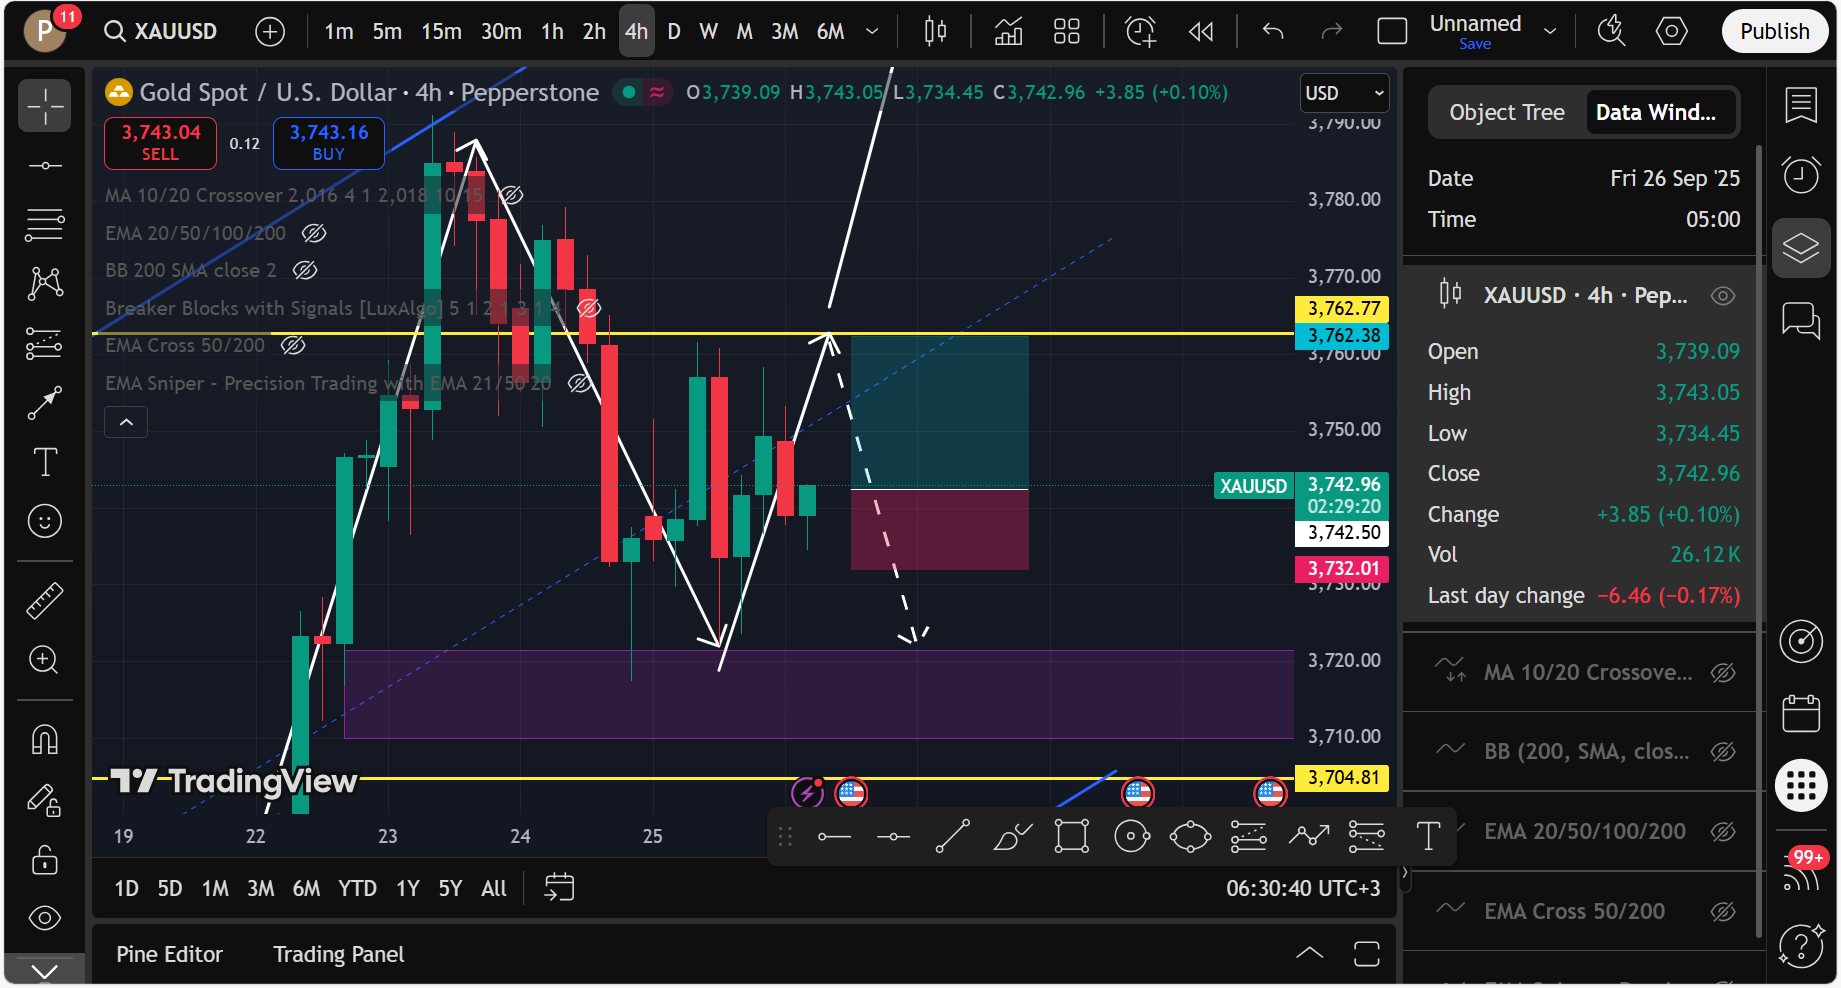Expand the left toolbar bottom chevron
This screenshot has height=988, width=1841.
click(45, 970)
